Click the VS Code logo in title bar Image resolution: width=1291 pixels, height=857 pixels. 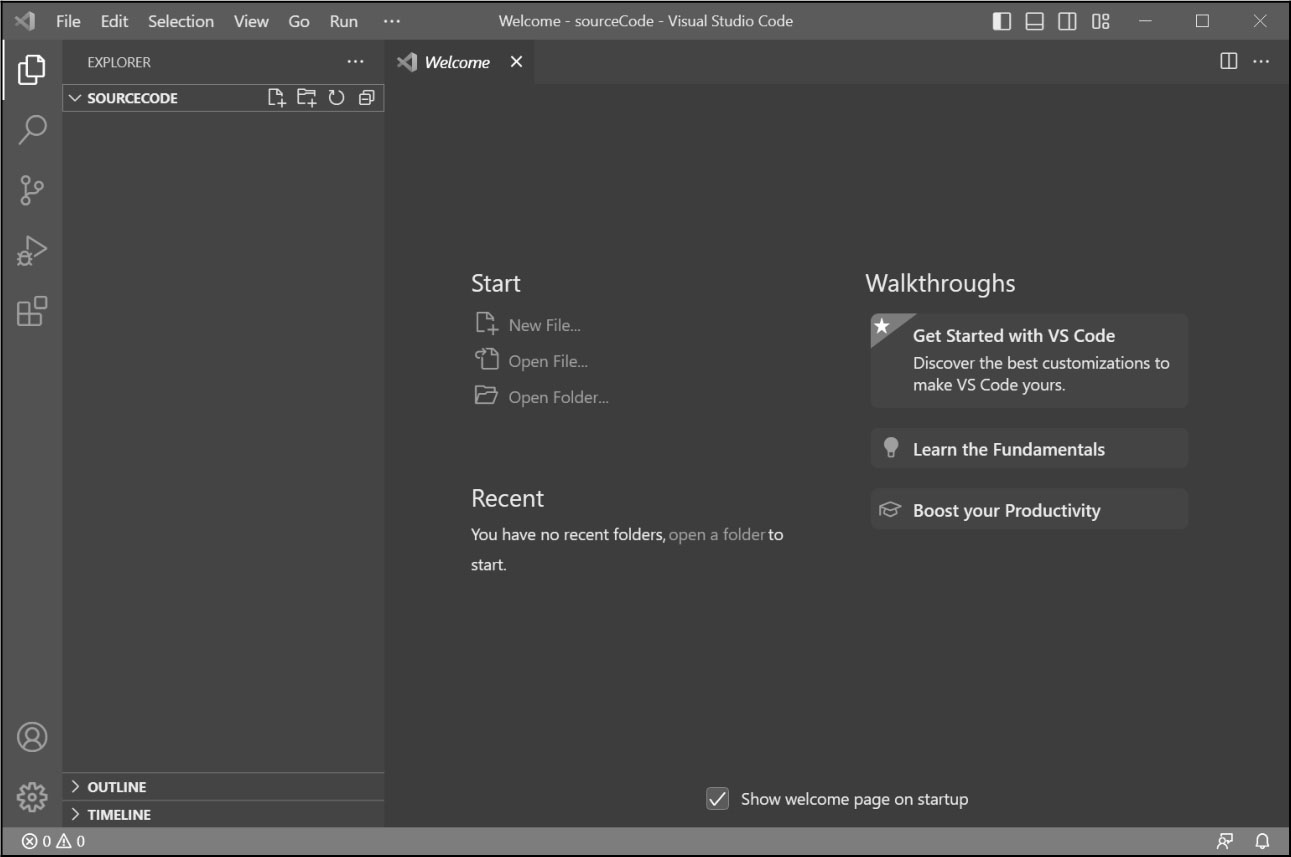point(26,21)
